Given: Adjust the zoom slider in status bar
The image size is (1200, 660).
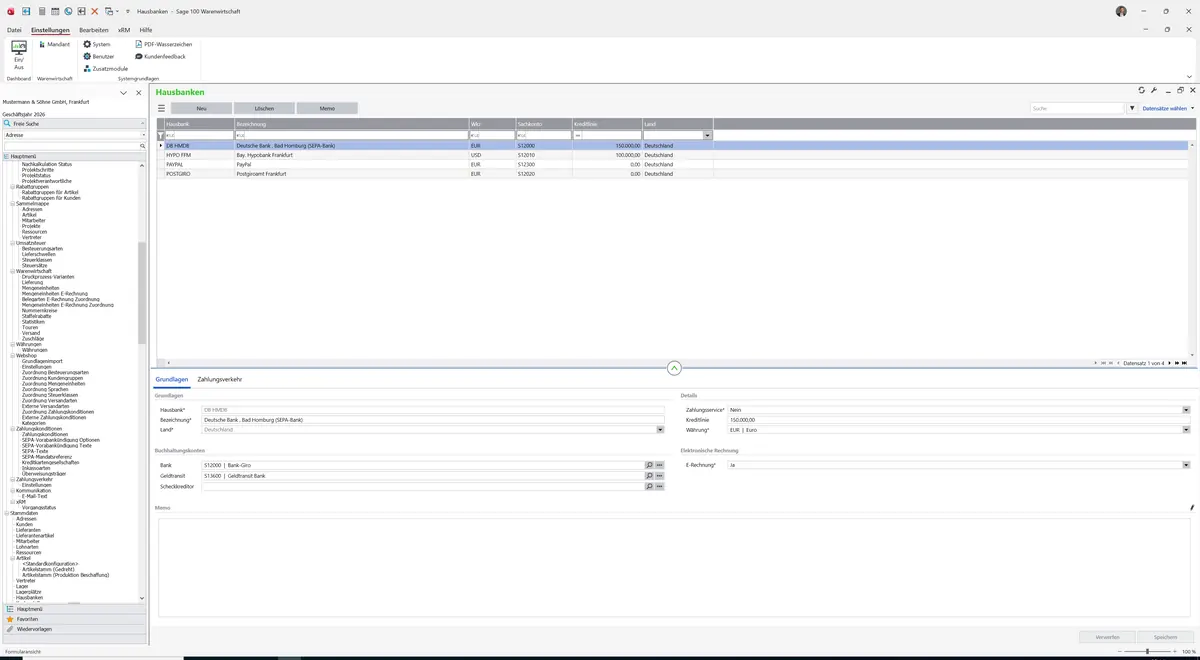Looking at the screenshot, I should (1147, 652).
